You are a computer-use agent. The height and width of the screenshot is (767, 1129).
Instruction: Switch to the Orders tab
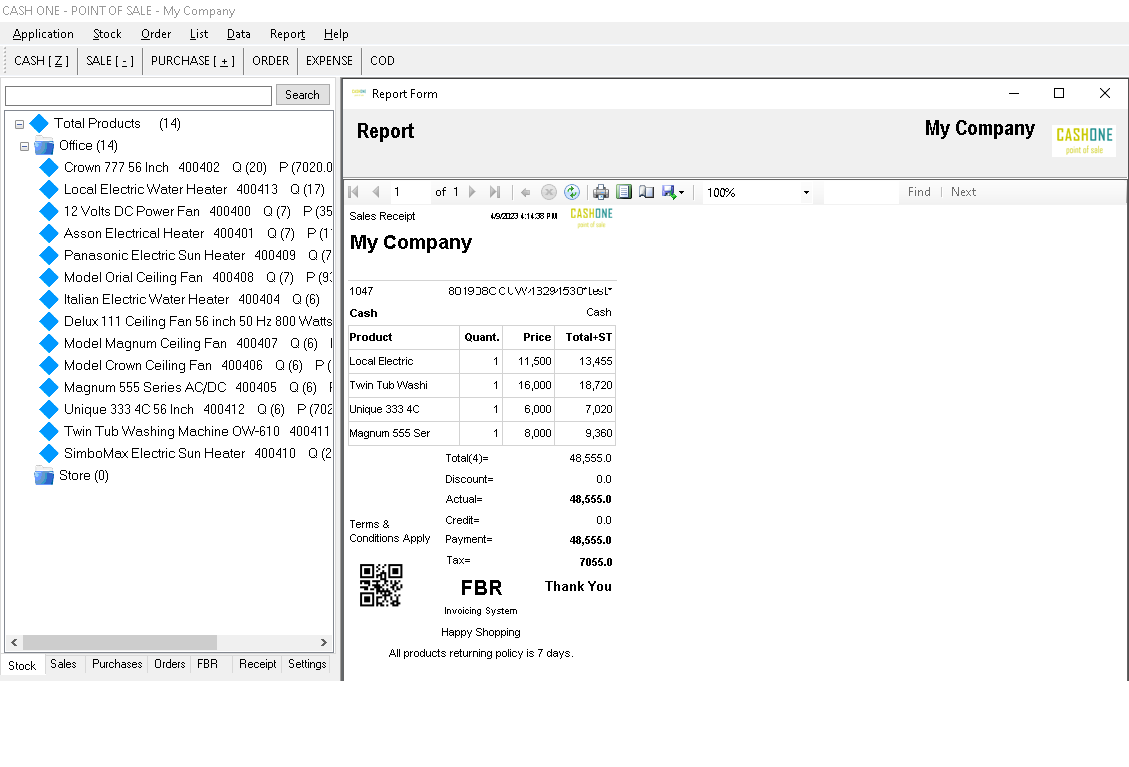click(x=169, y=664)
